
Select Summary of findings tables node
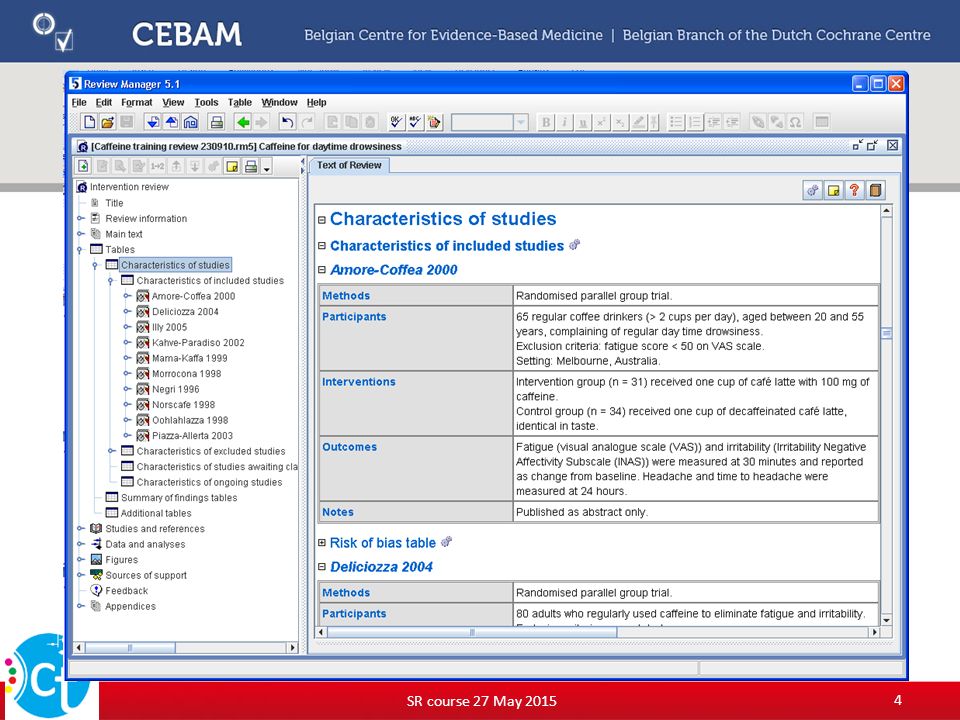179,498
